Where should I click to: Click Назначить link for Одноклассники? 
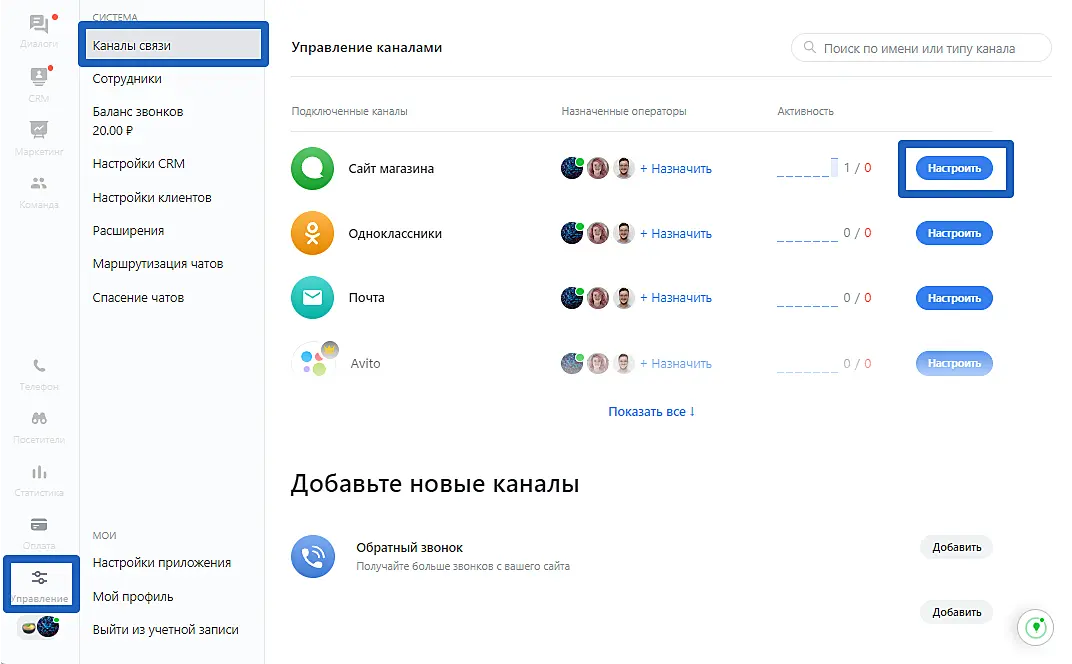click(676, 234)
